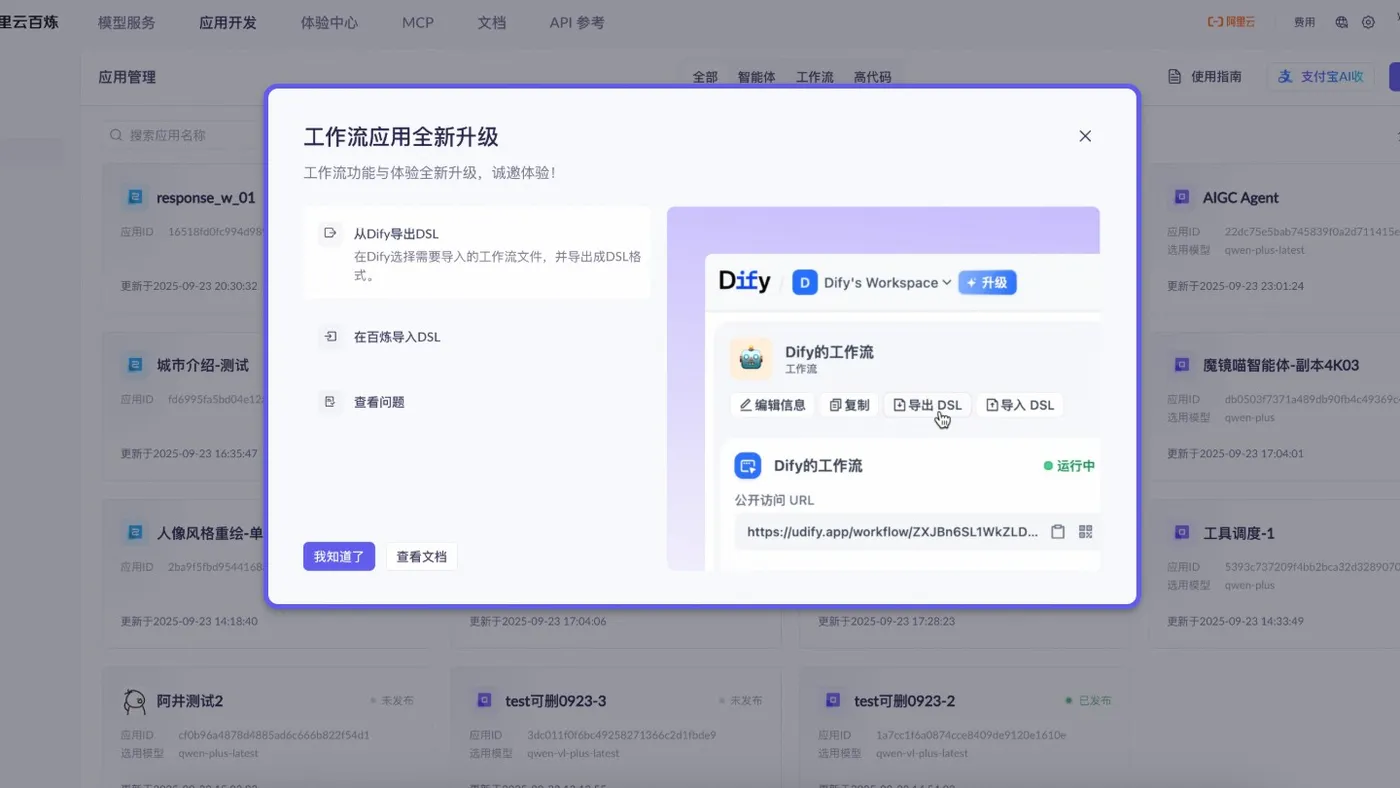1400x788 pixels.
Task: Open the 魔镜喵智能体-副本4K03 app
Action: tap(1281, 365)
